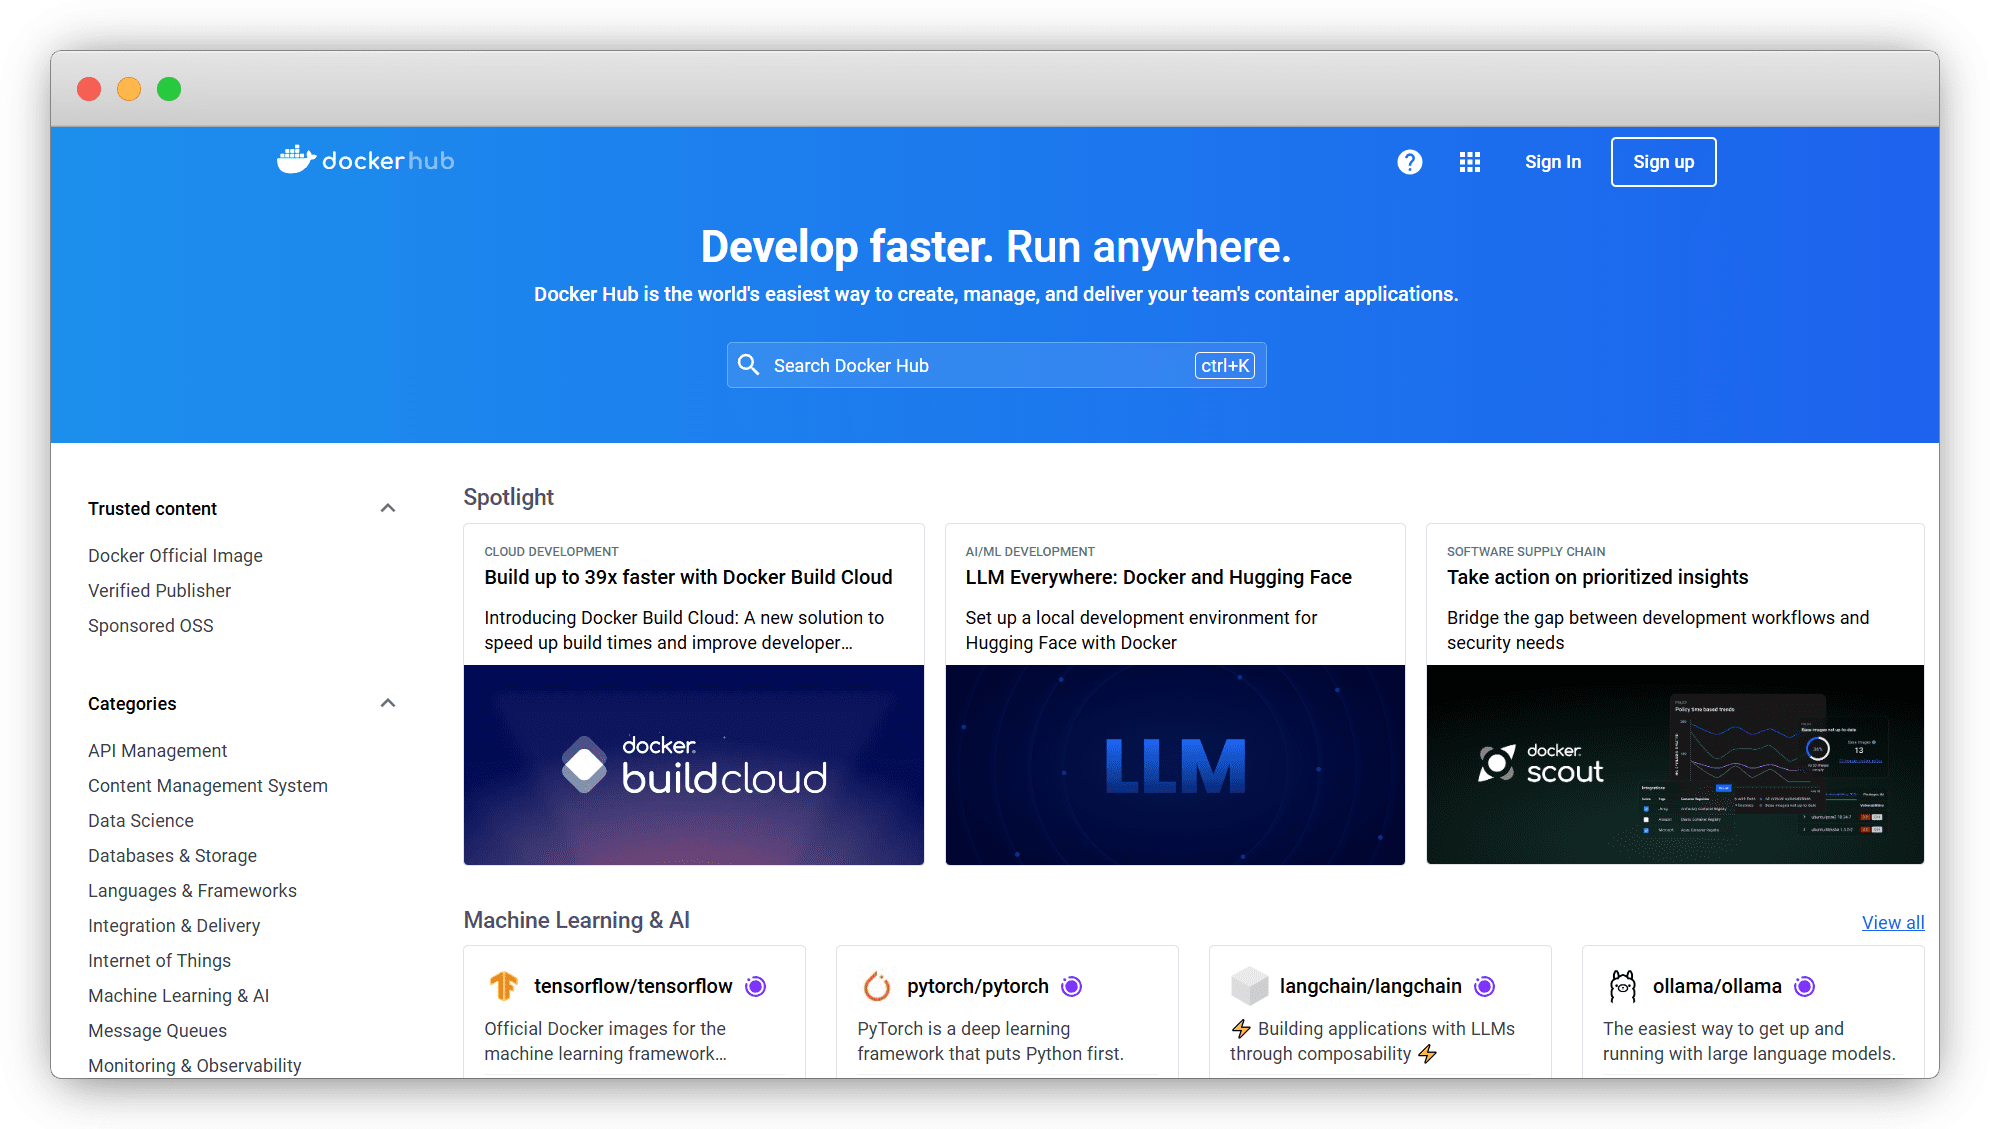The height and width of the screenshot is (1129, 1990).
Task: Open Take action on prioritized insights
Action: click(x=1597, y=577)
